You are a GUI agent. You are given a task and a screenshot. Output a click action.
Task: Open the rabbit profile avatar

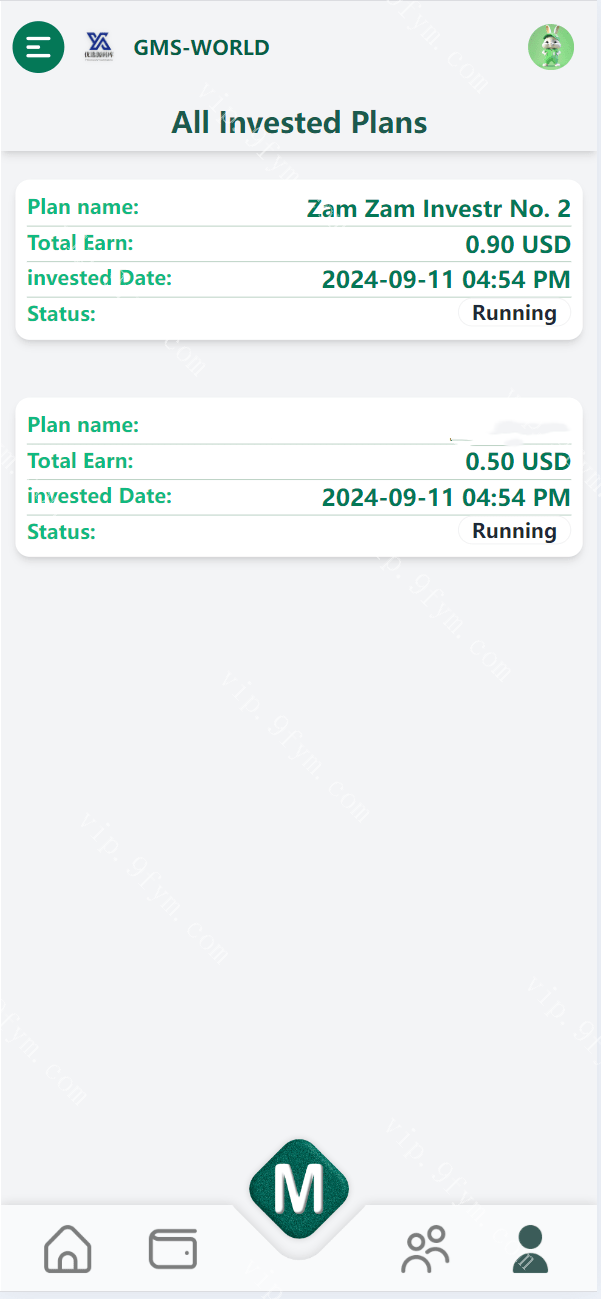[550, 47]
